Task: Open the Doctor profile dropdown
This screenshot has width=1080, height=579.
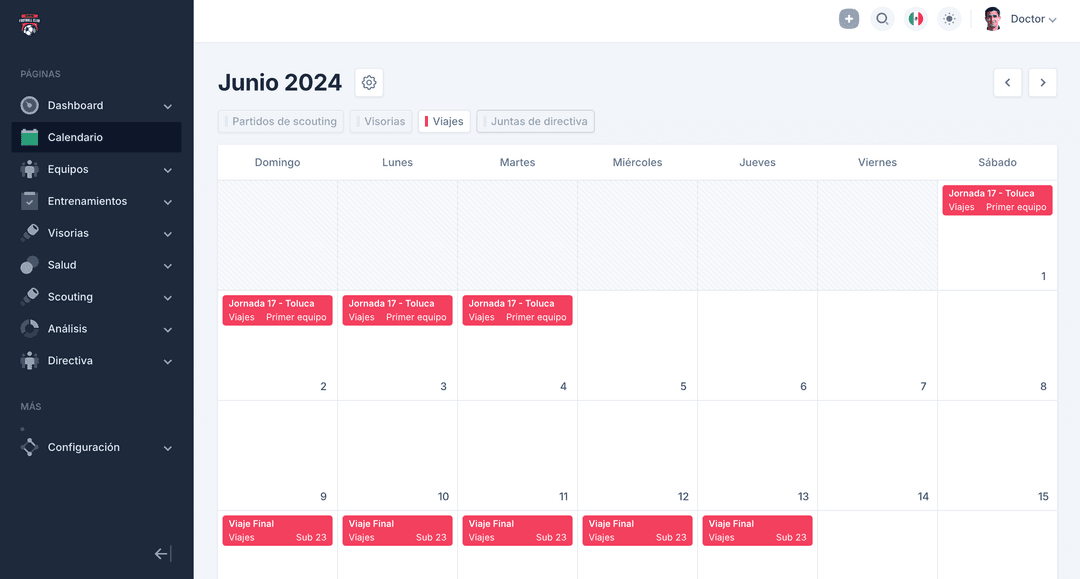Action: tap(1020, 18)
